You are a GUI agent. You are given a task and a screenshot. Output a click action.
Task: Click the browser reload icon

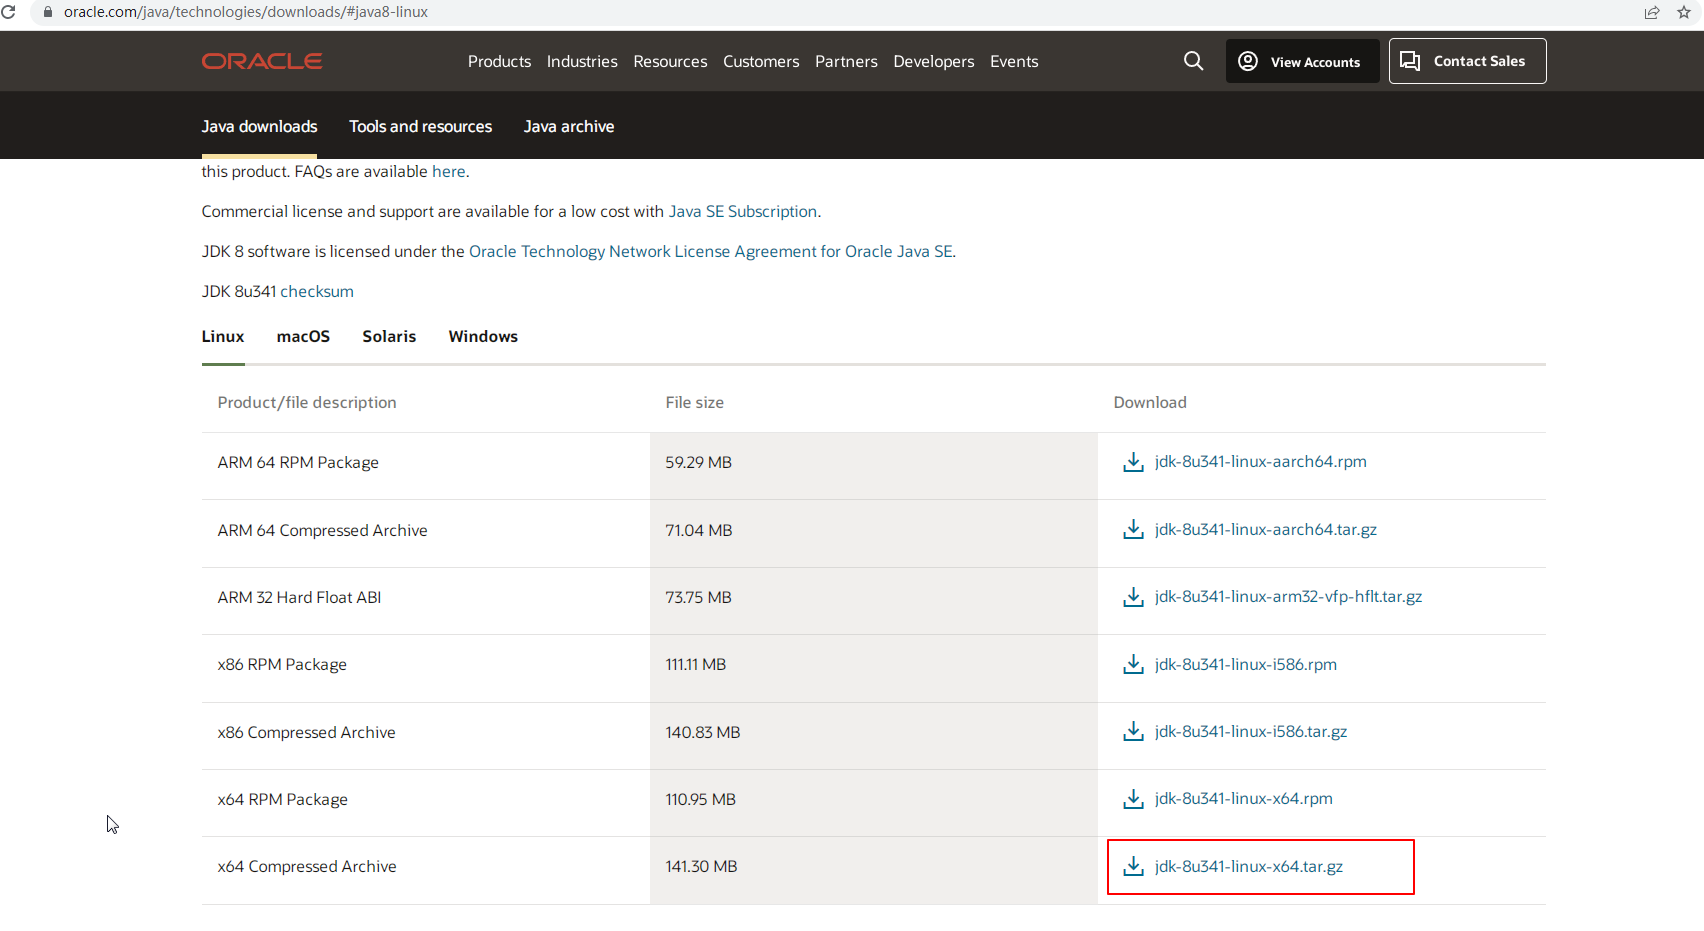tap(9, 12)
